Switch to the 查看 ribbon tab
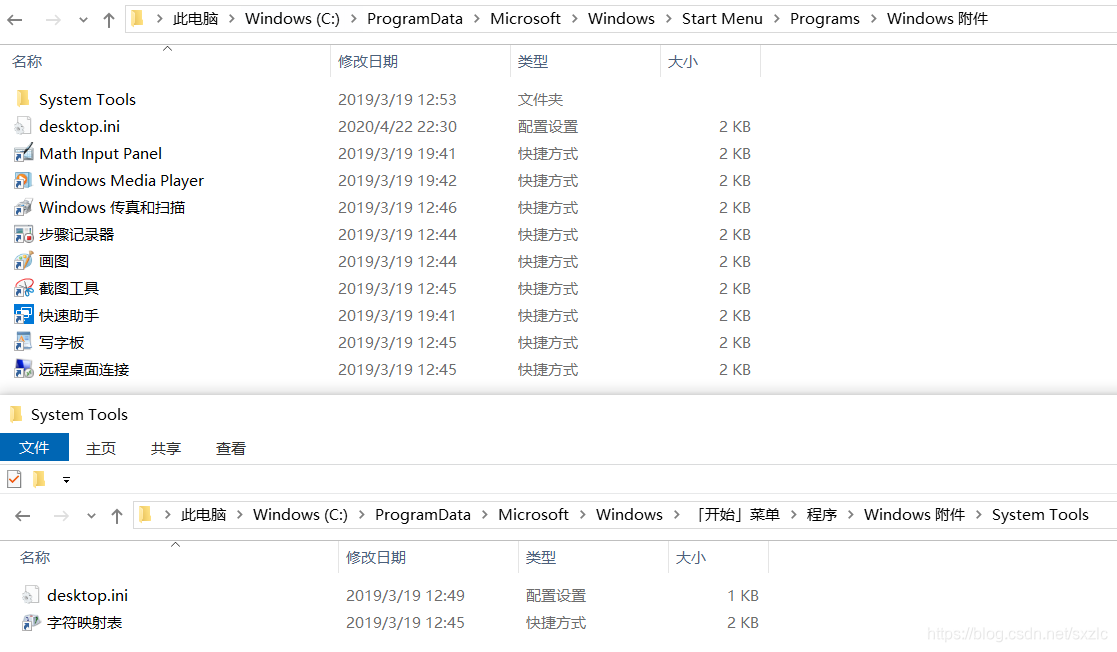This screenshot has height=652, width=1117. pyautogui.click(x=231, y=448)
